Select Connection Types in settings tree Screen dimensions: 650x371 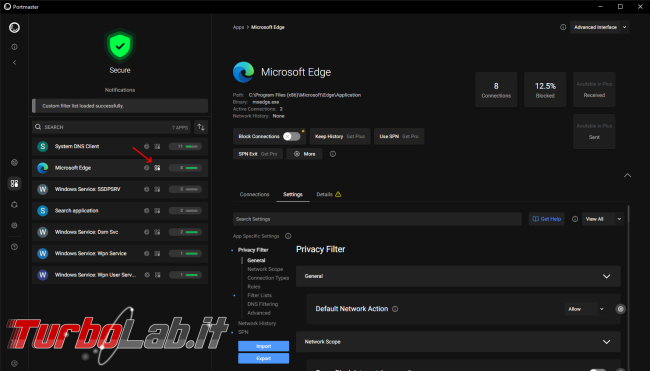tap(268, 278)
